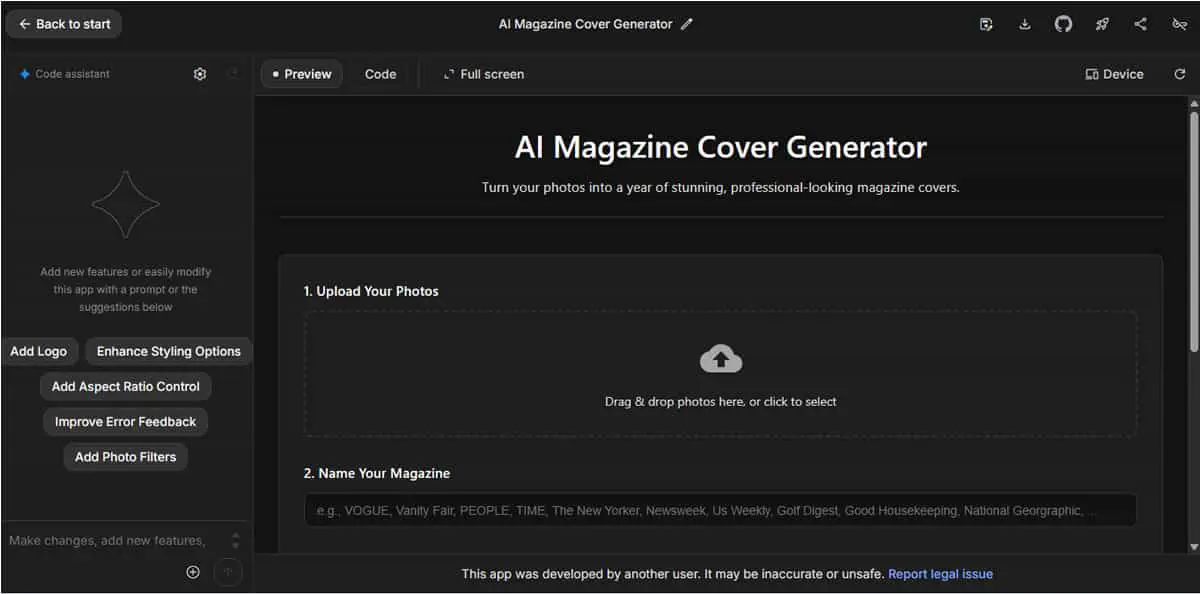This screenshot has height=594, width=1200.
Task: Click the drag & drop photo upload area
Action: (x=720, y=374)
